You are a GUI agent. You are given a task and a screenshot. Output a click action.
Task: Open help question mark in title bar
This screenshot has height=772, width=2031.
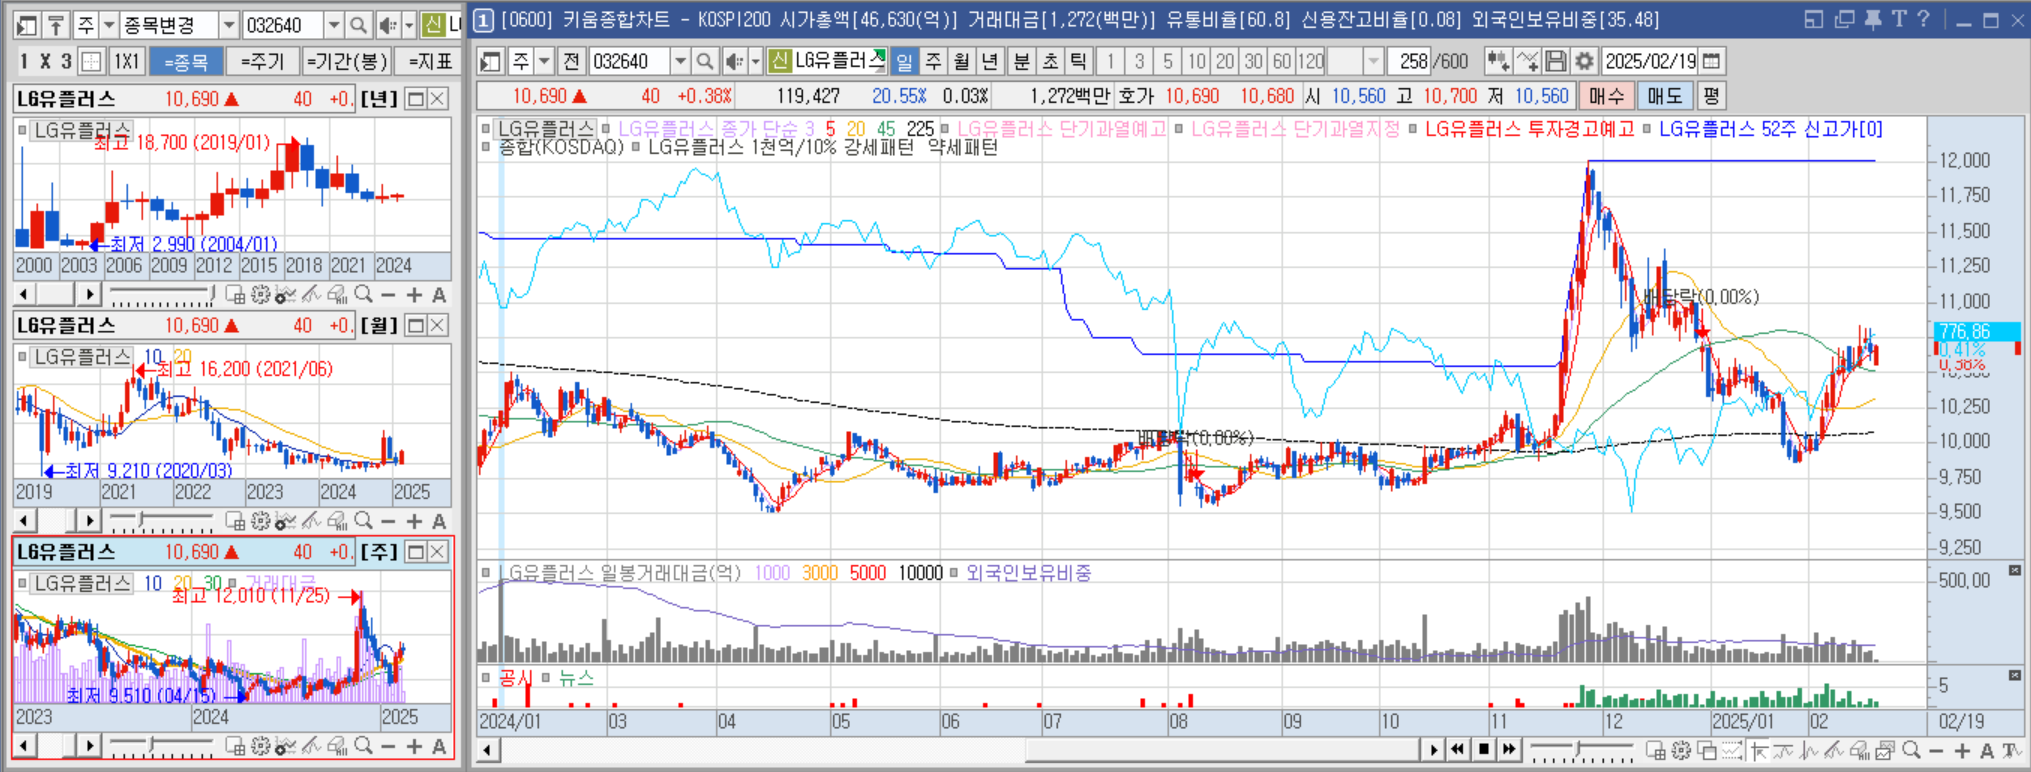coord(1923,19)
